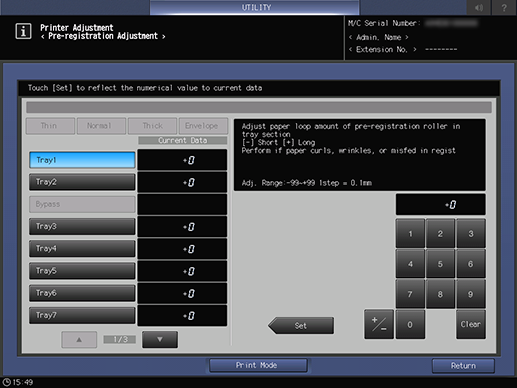
Task: Tap number 5 on the keypad
Action: tap(440, 264)
